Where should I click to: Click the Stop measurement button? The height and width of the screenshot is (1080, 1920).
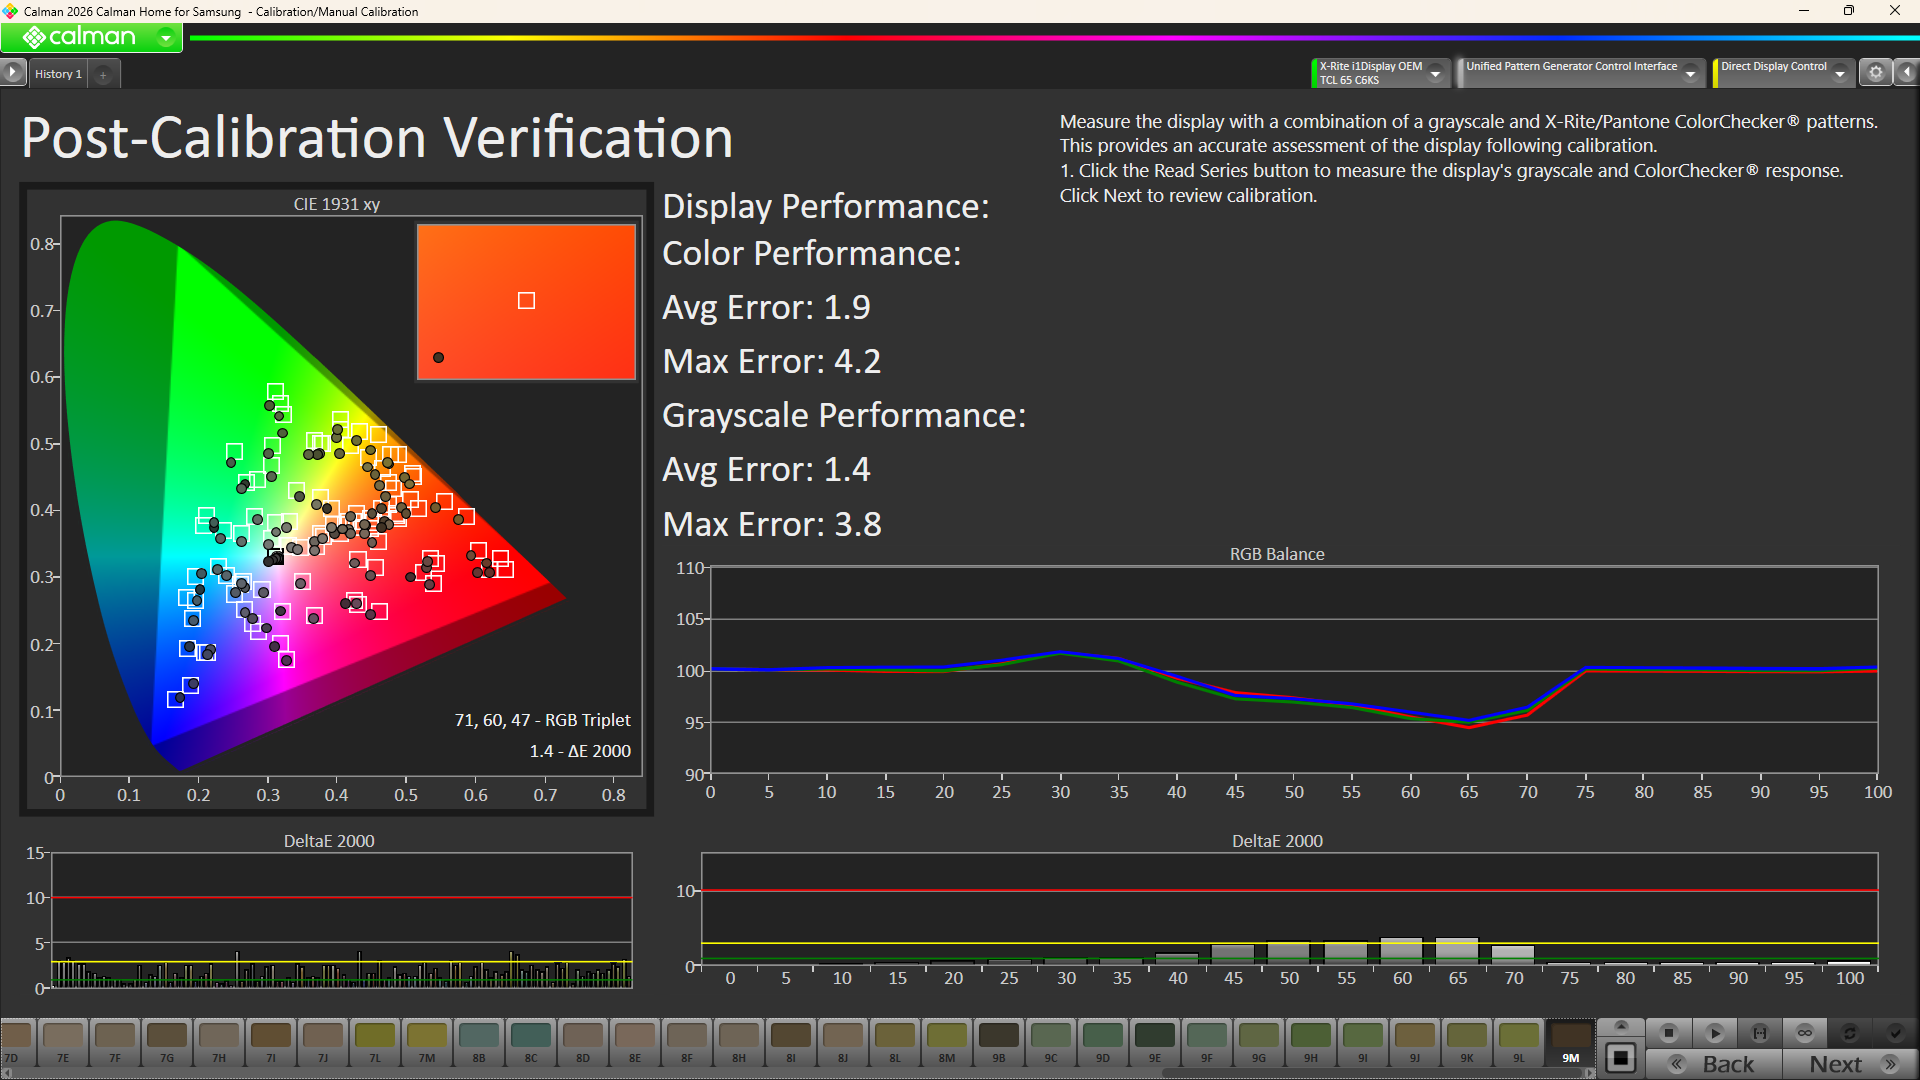tap(1668, 1033)
